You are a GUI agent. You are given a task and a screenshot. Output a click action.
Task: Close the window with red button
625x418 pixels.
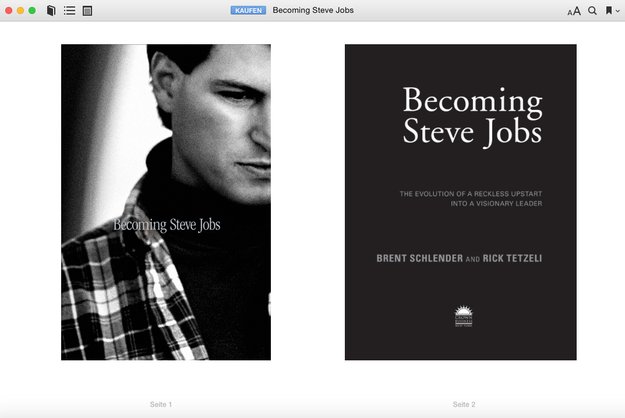click(9, 10)
